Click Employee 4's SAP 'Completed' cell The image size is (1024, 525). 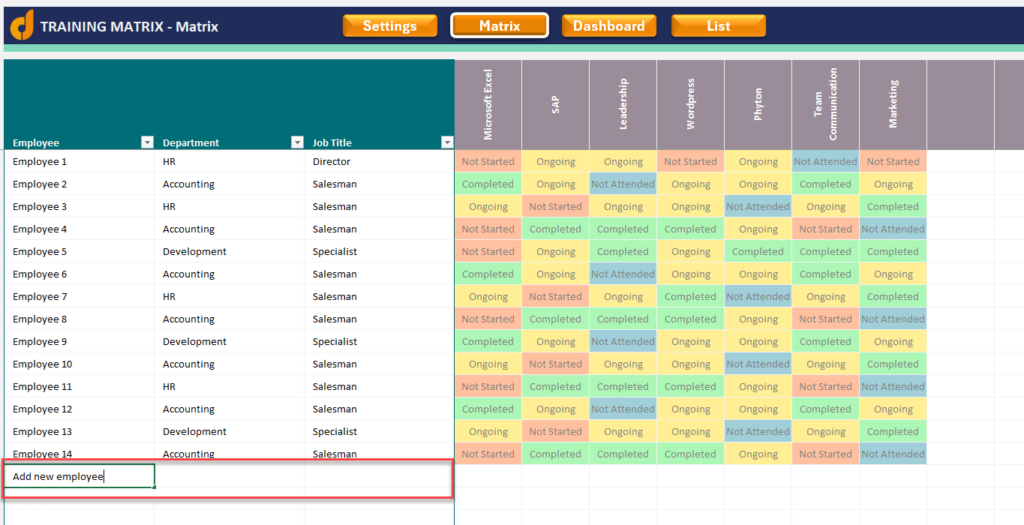[556, 229]
